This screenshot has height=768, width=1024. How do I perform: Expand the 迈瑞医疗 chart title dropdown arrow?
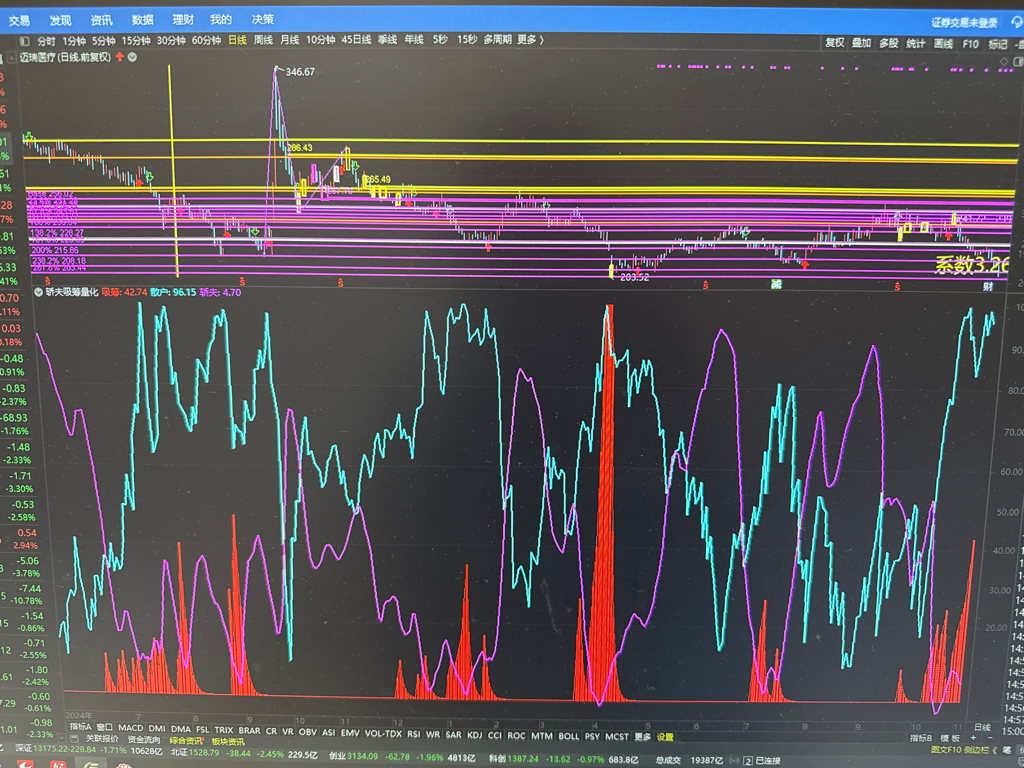tap(133, 57)
